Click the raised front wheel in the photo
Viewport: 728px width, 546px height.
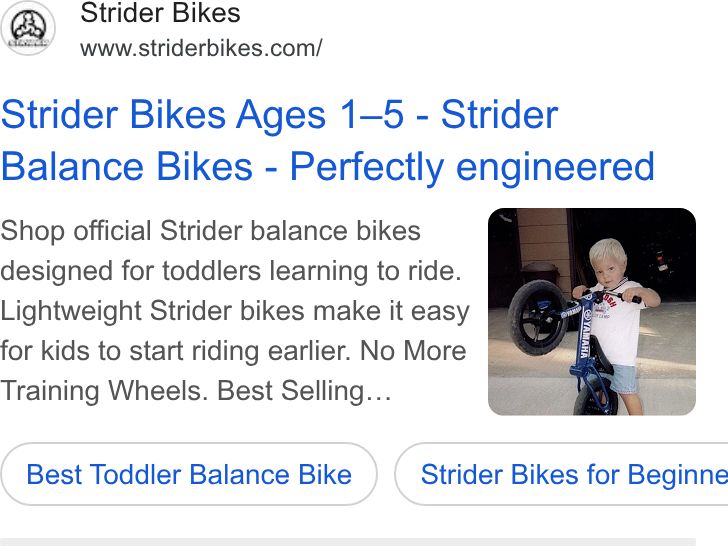[x=538, y=318]
